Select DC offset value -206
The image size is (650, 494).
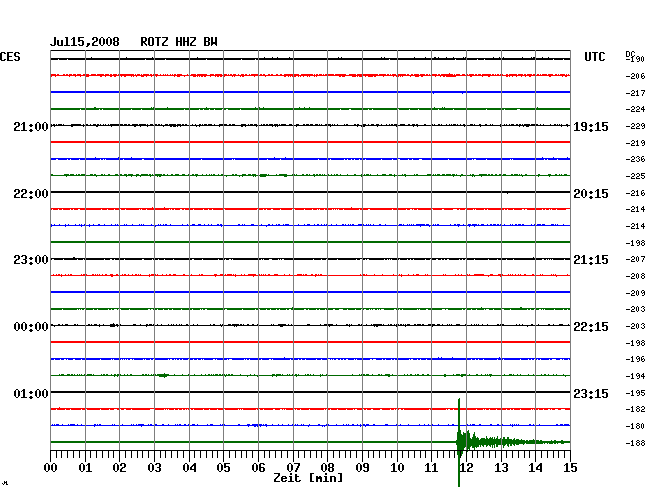[635, 76]
